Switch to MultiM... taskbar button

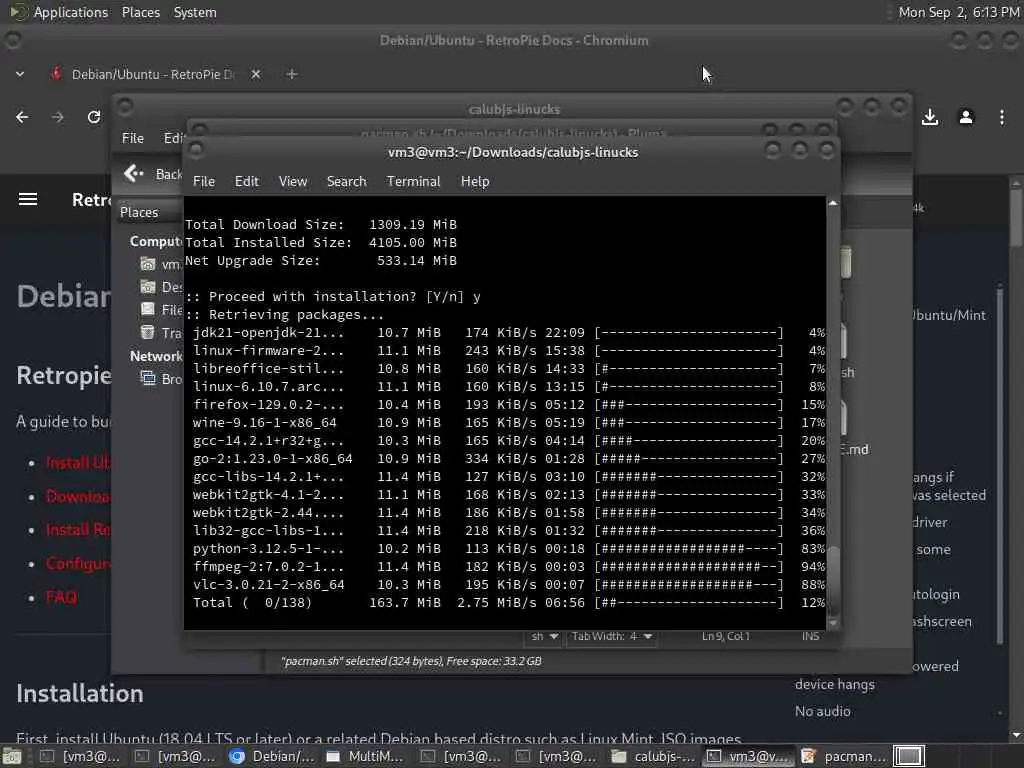[367, 757]
